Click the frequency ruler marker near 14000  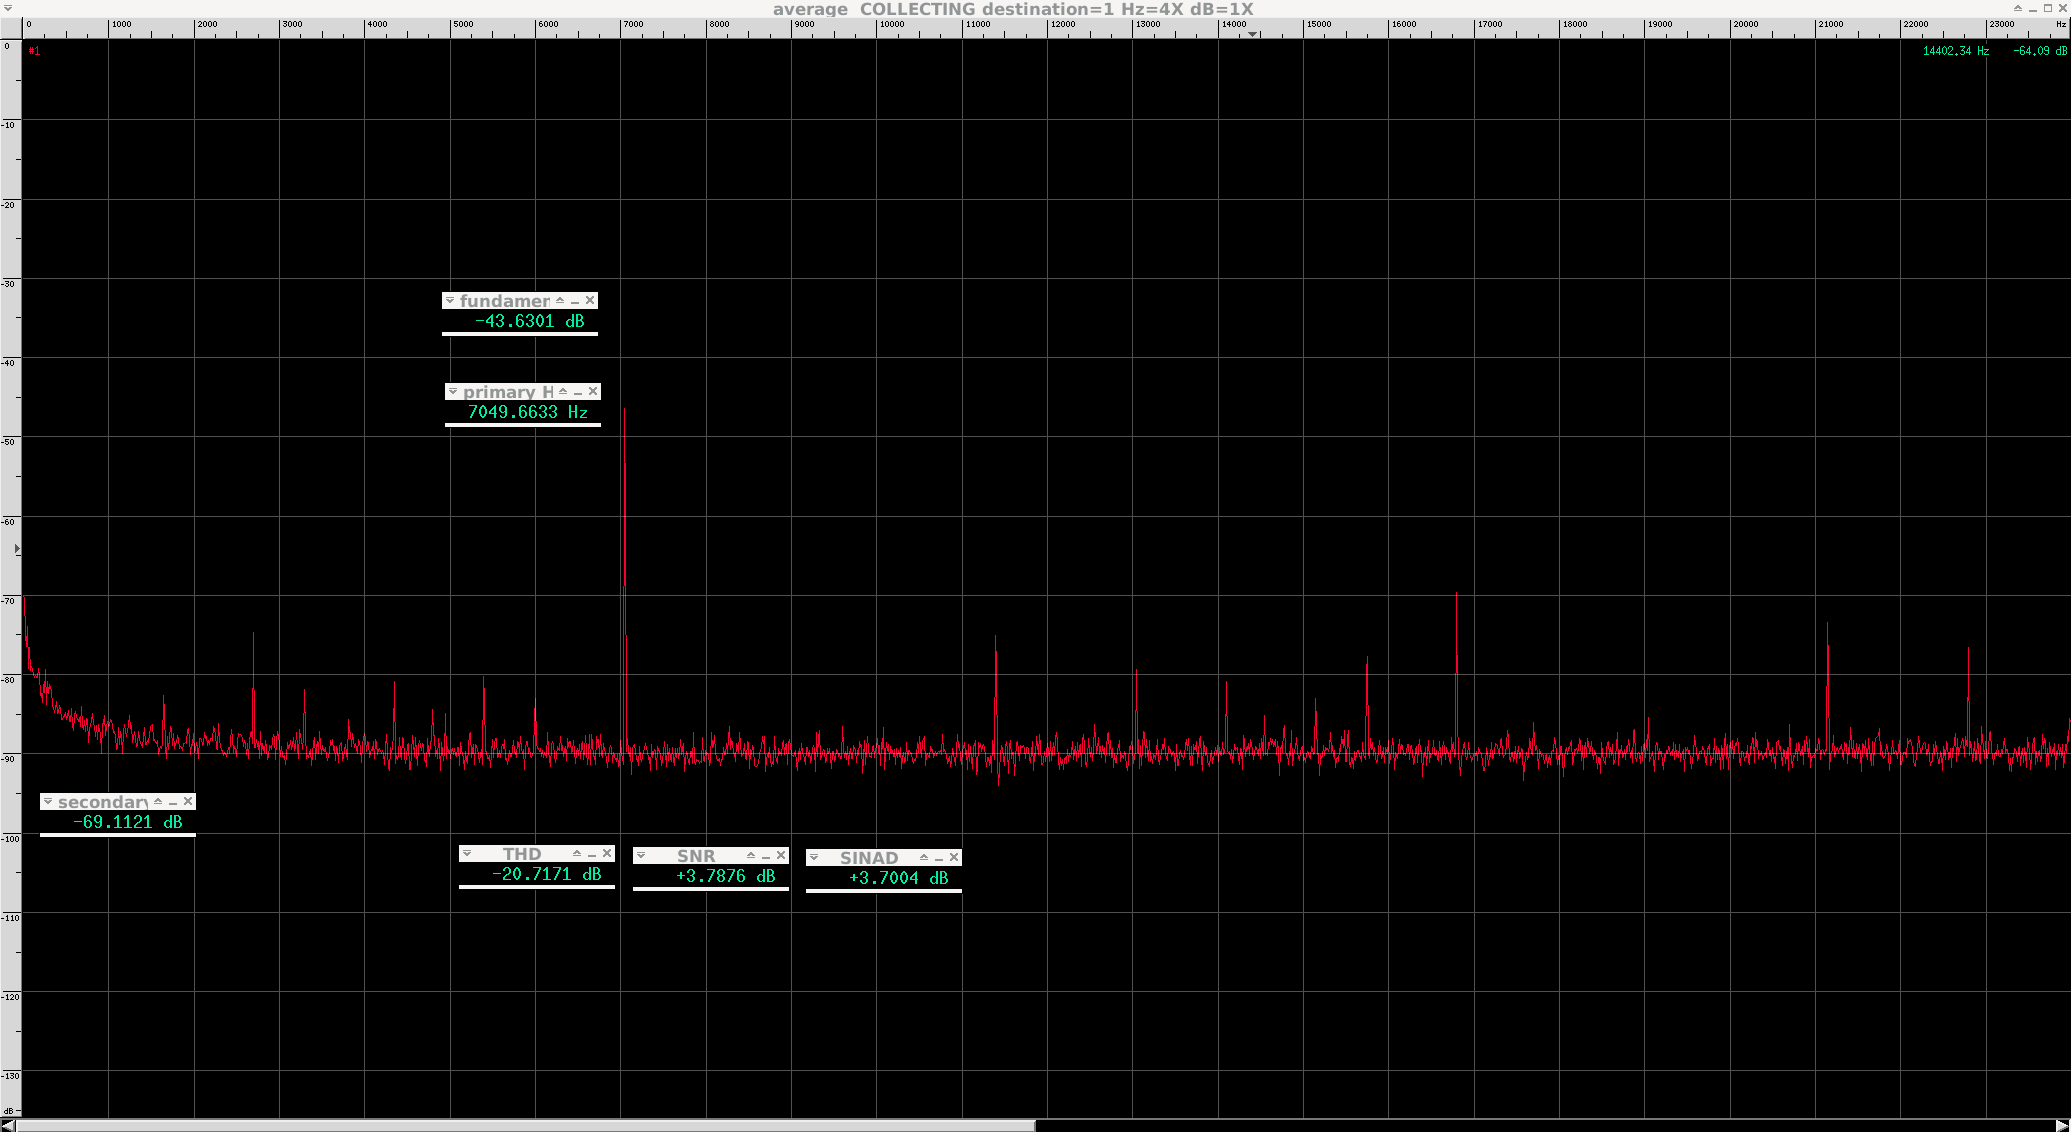click(x=1252, y=34)
